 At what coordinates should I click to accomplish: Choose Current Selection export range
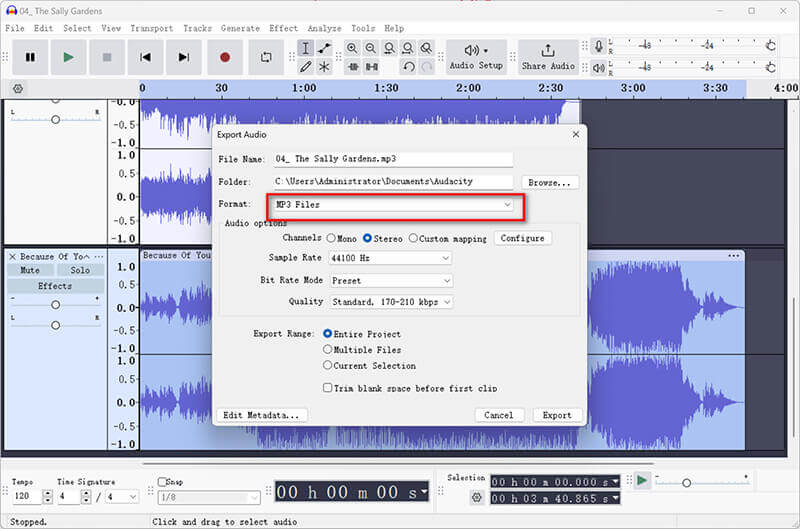(328, 365)
